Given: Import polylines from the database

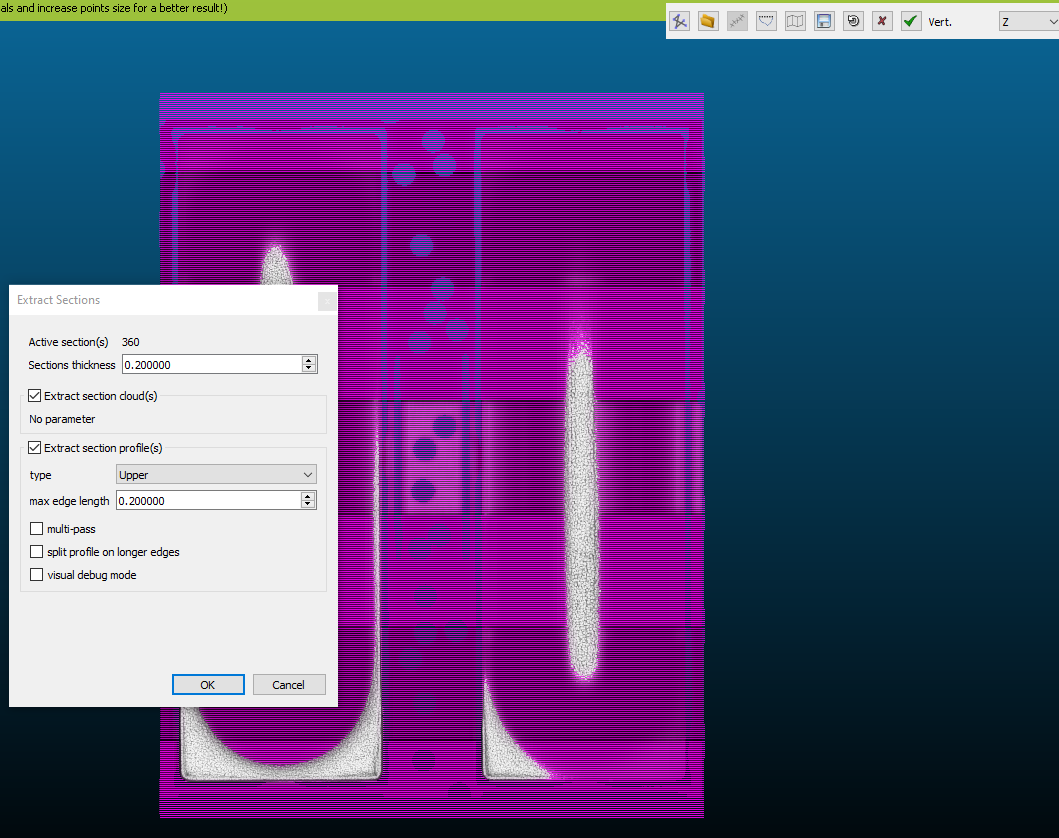Looking at the screenshot, I should [x=708, y=20].
